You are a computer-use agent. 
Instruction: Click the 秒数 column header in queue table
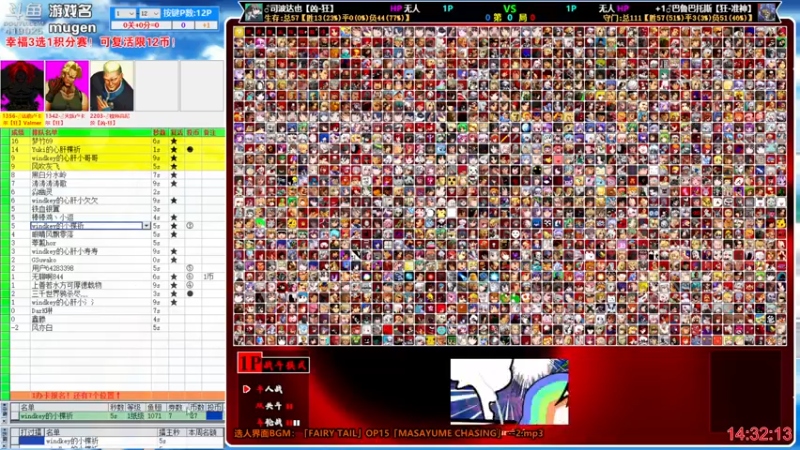tap(160, 132)
